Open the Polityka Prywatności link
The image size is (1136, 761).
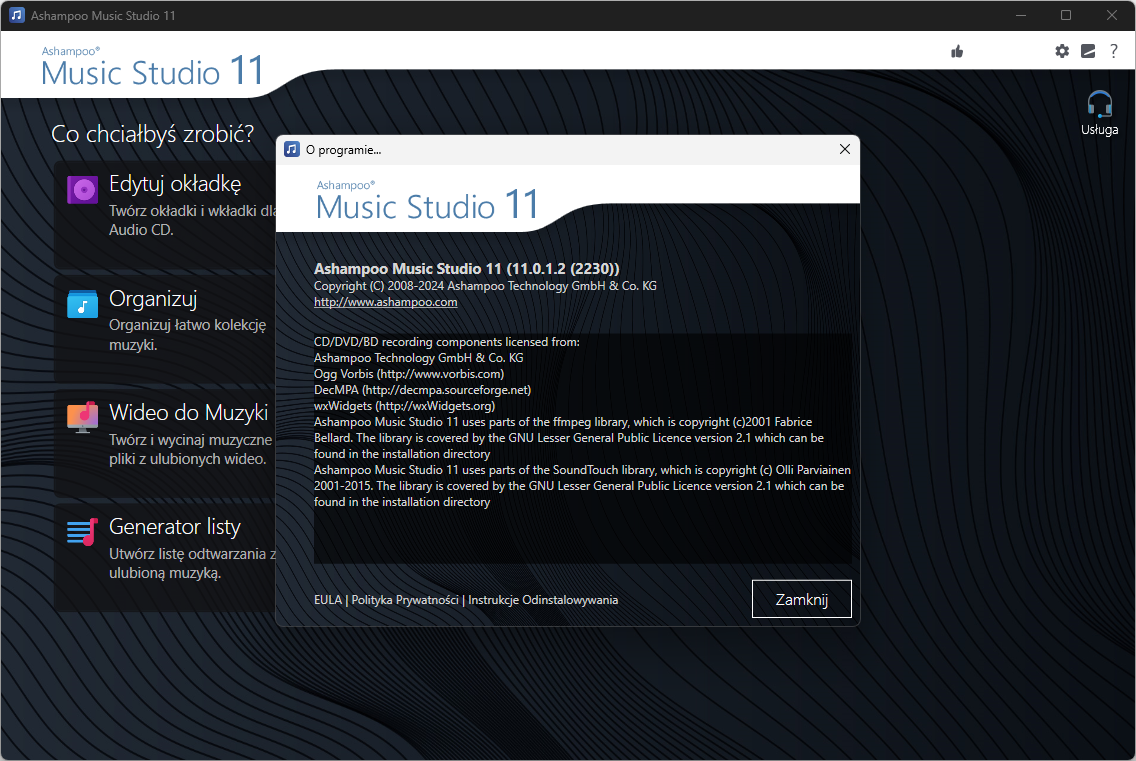click(x=405, y=600)
